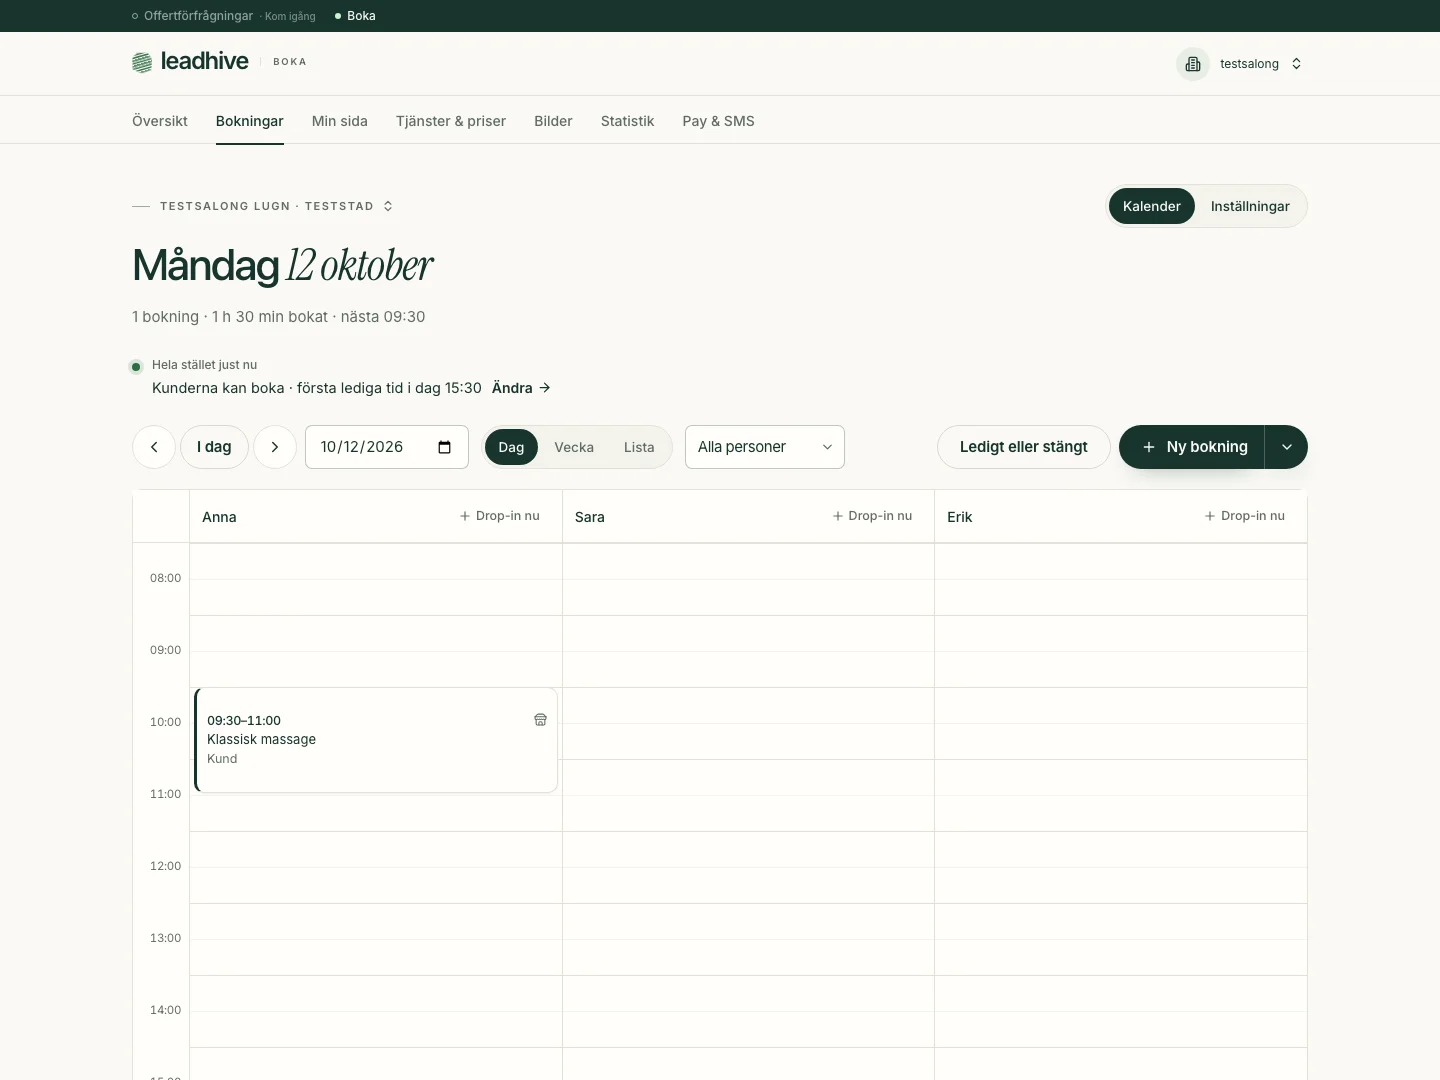This screenshot has width=1440, height=1080.
Task: Click the 12:00 time label
Action: pyautogui.click(x=165, y=866)
